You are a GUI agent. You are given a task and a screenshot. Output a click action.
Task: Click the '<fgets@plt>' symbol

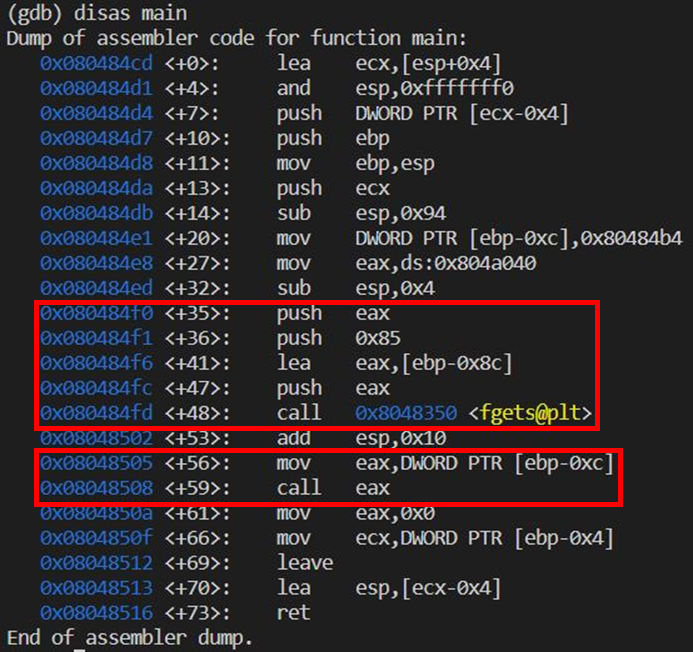pyautogui.click(x=530, y=413)
